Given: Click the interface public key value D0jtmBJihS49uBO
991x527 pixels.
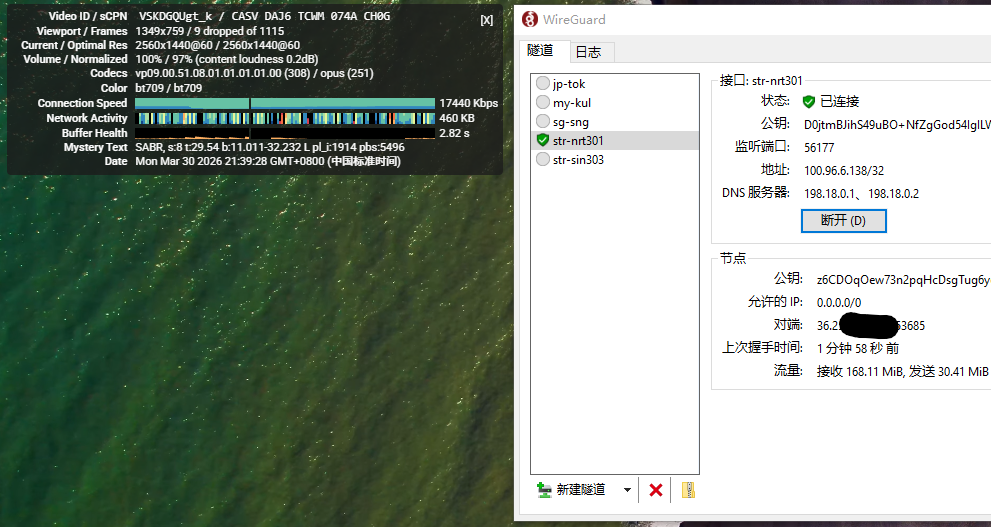Looking at the screenshot, I should tap(897, 124).
